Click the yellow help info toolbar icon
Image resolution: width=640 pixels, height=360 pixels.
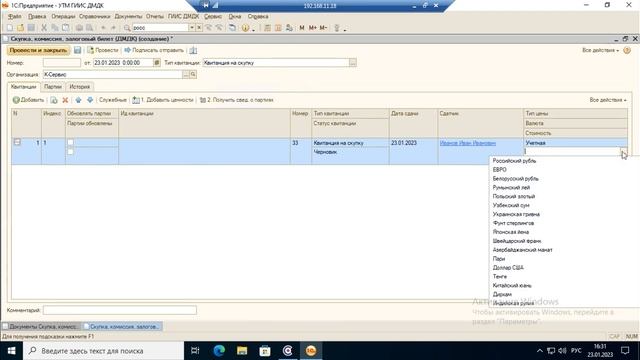coord(245,28)
